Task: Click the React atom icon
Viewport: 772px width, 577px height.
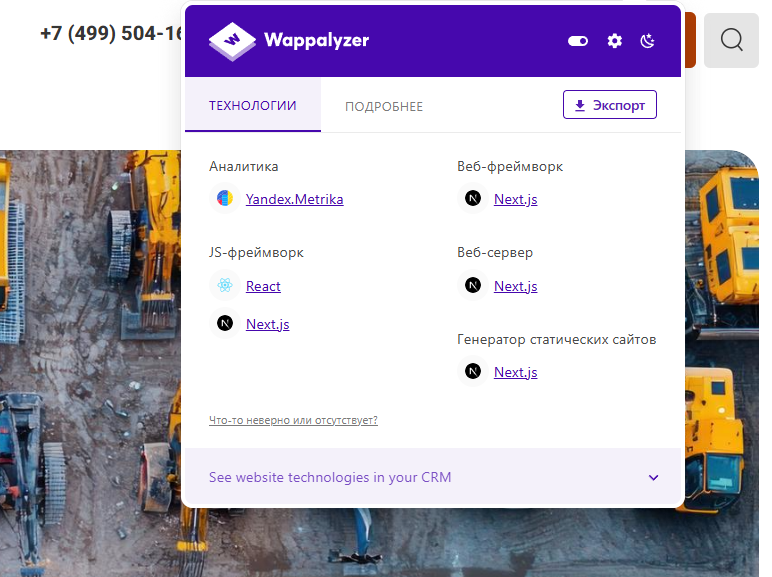Action: coord(225,286)
